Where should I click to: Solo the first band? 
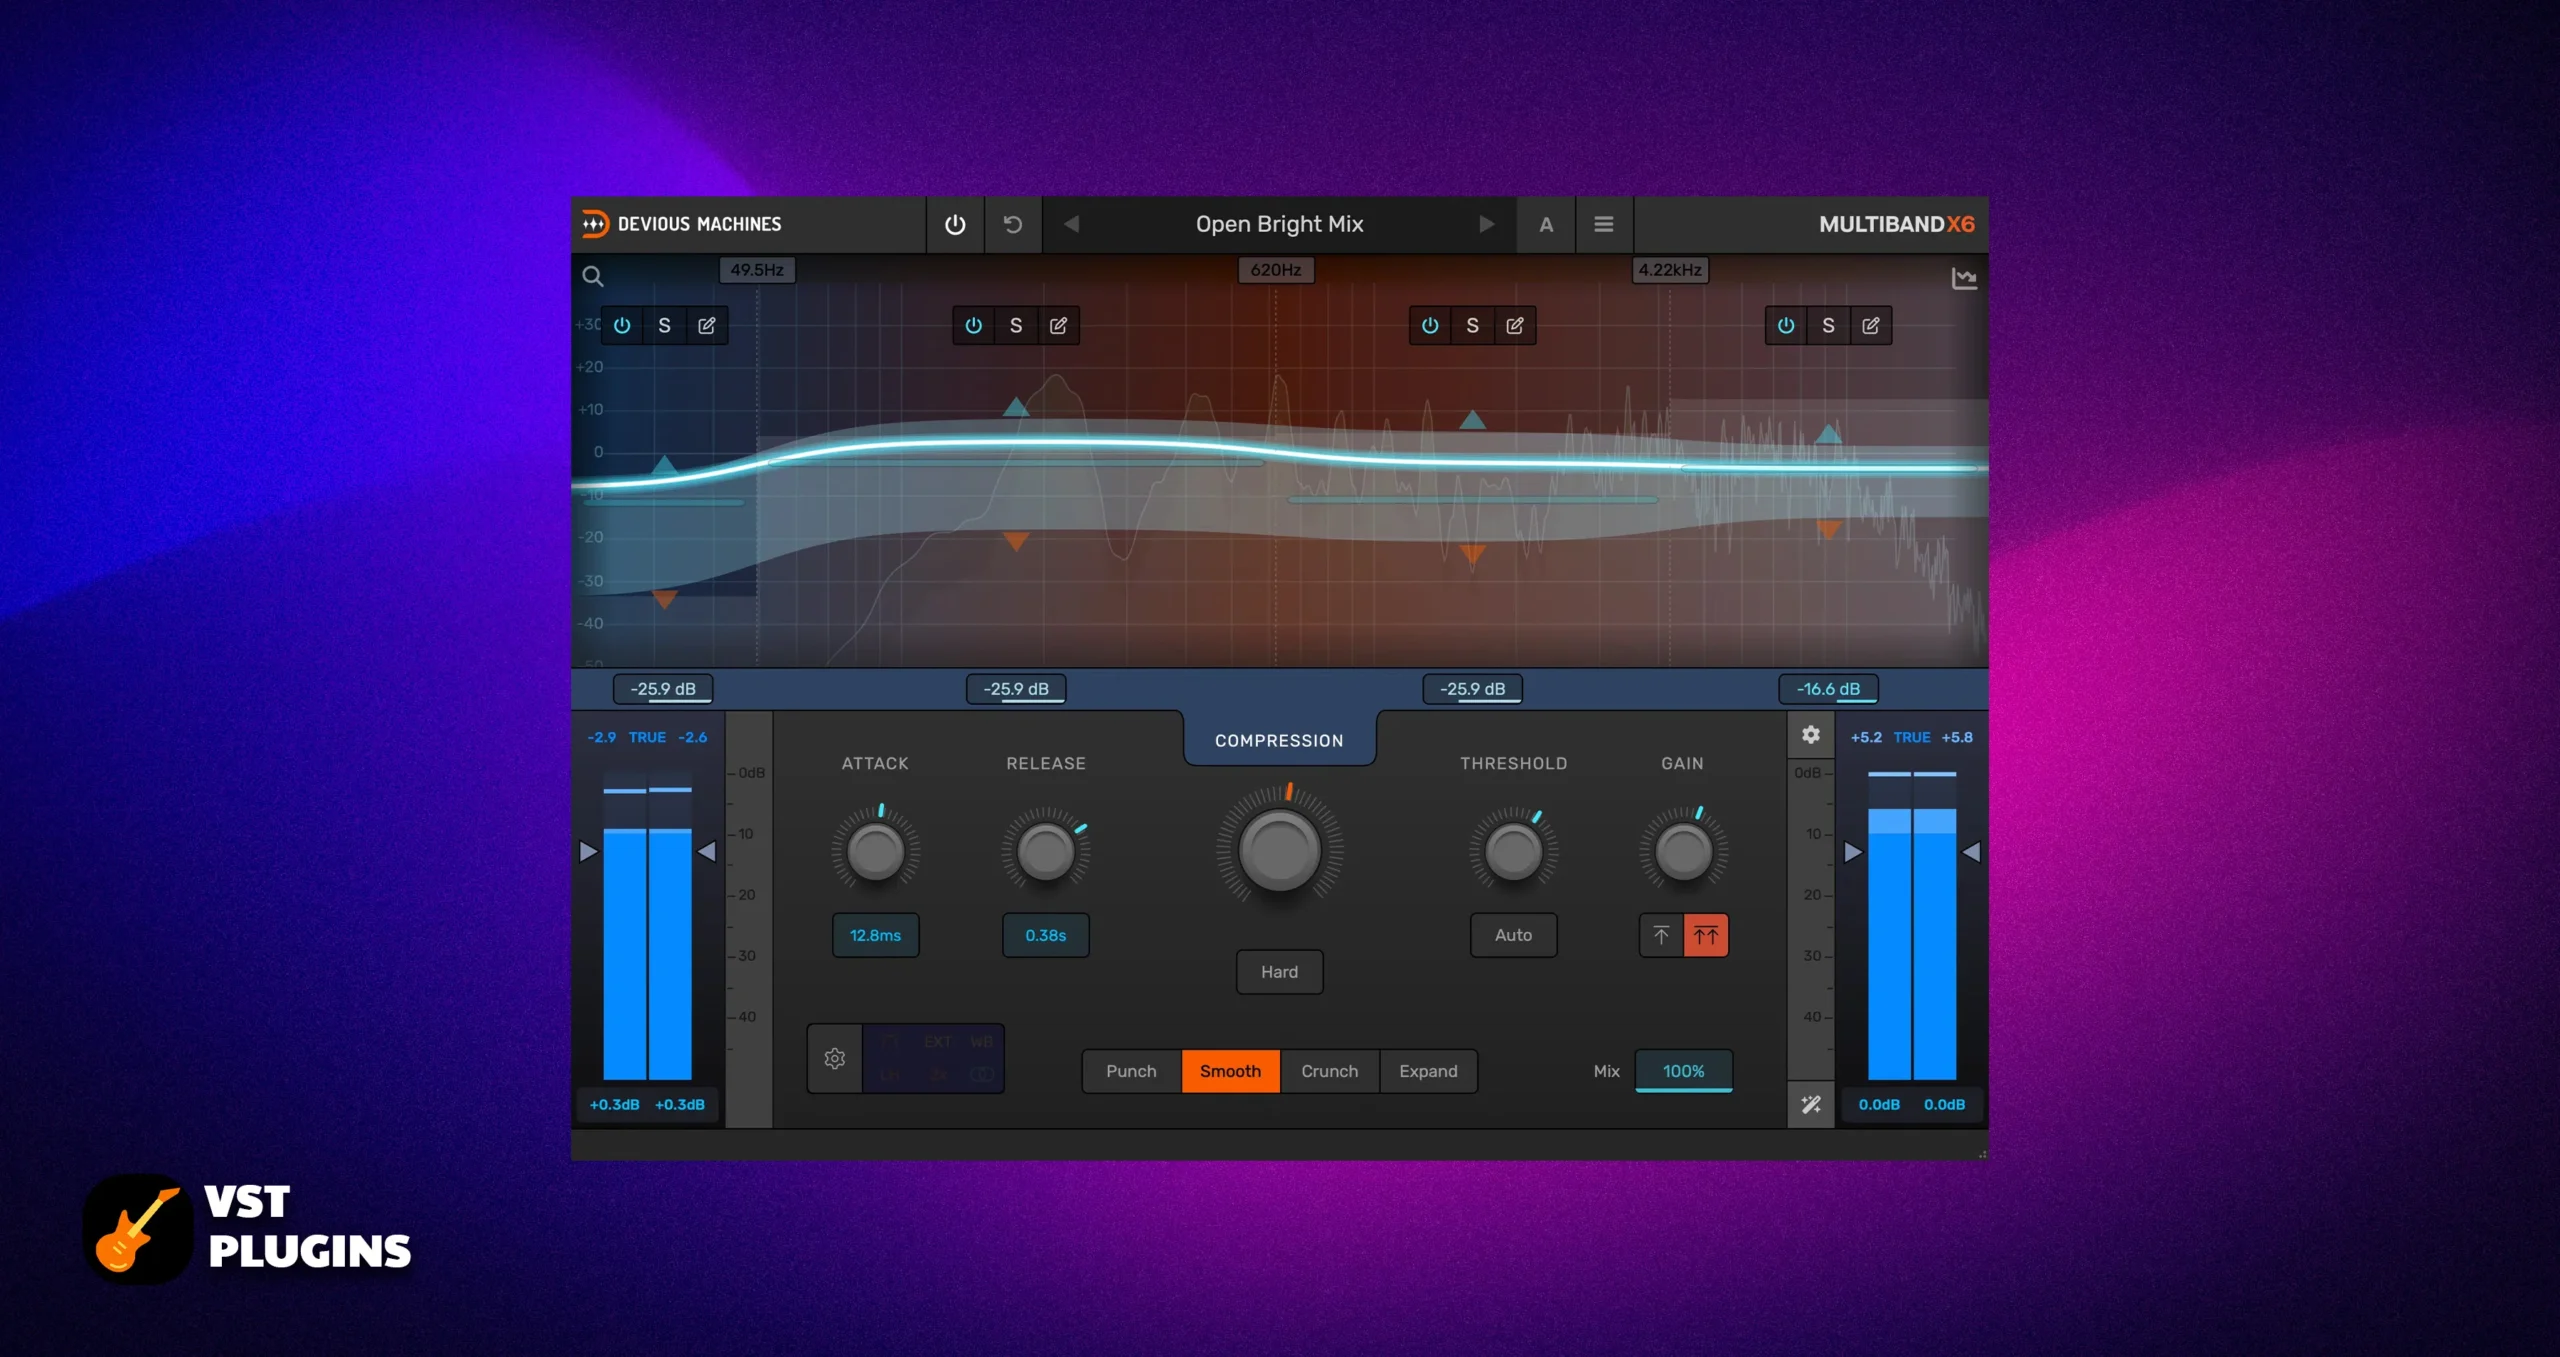click(x=664, y=326)
